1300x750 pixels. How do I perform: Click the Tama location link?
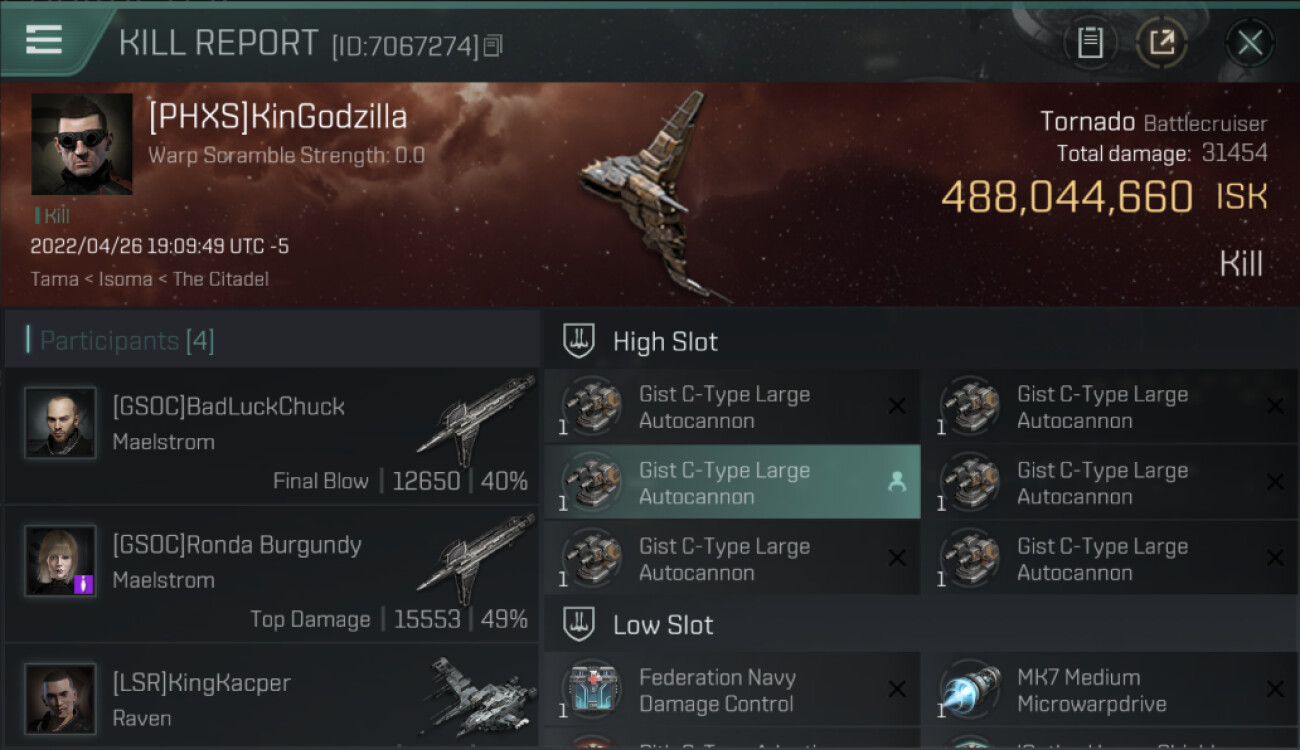coord(55,279)
